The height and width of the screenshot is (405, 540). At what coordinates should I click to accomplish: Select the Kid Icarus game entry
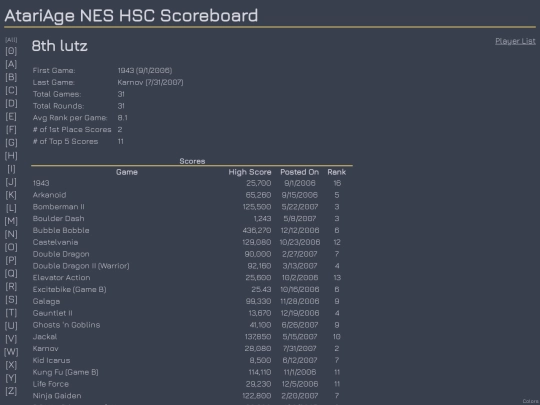[x=51, y=360]
